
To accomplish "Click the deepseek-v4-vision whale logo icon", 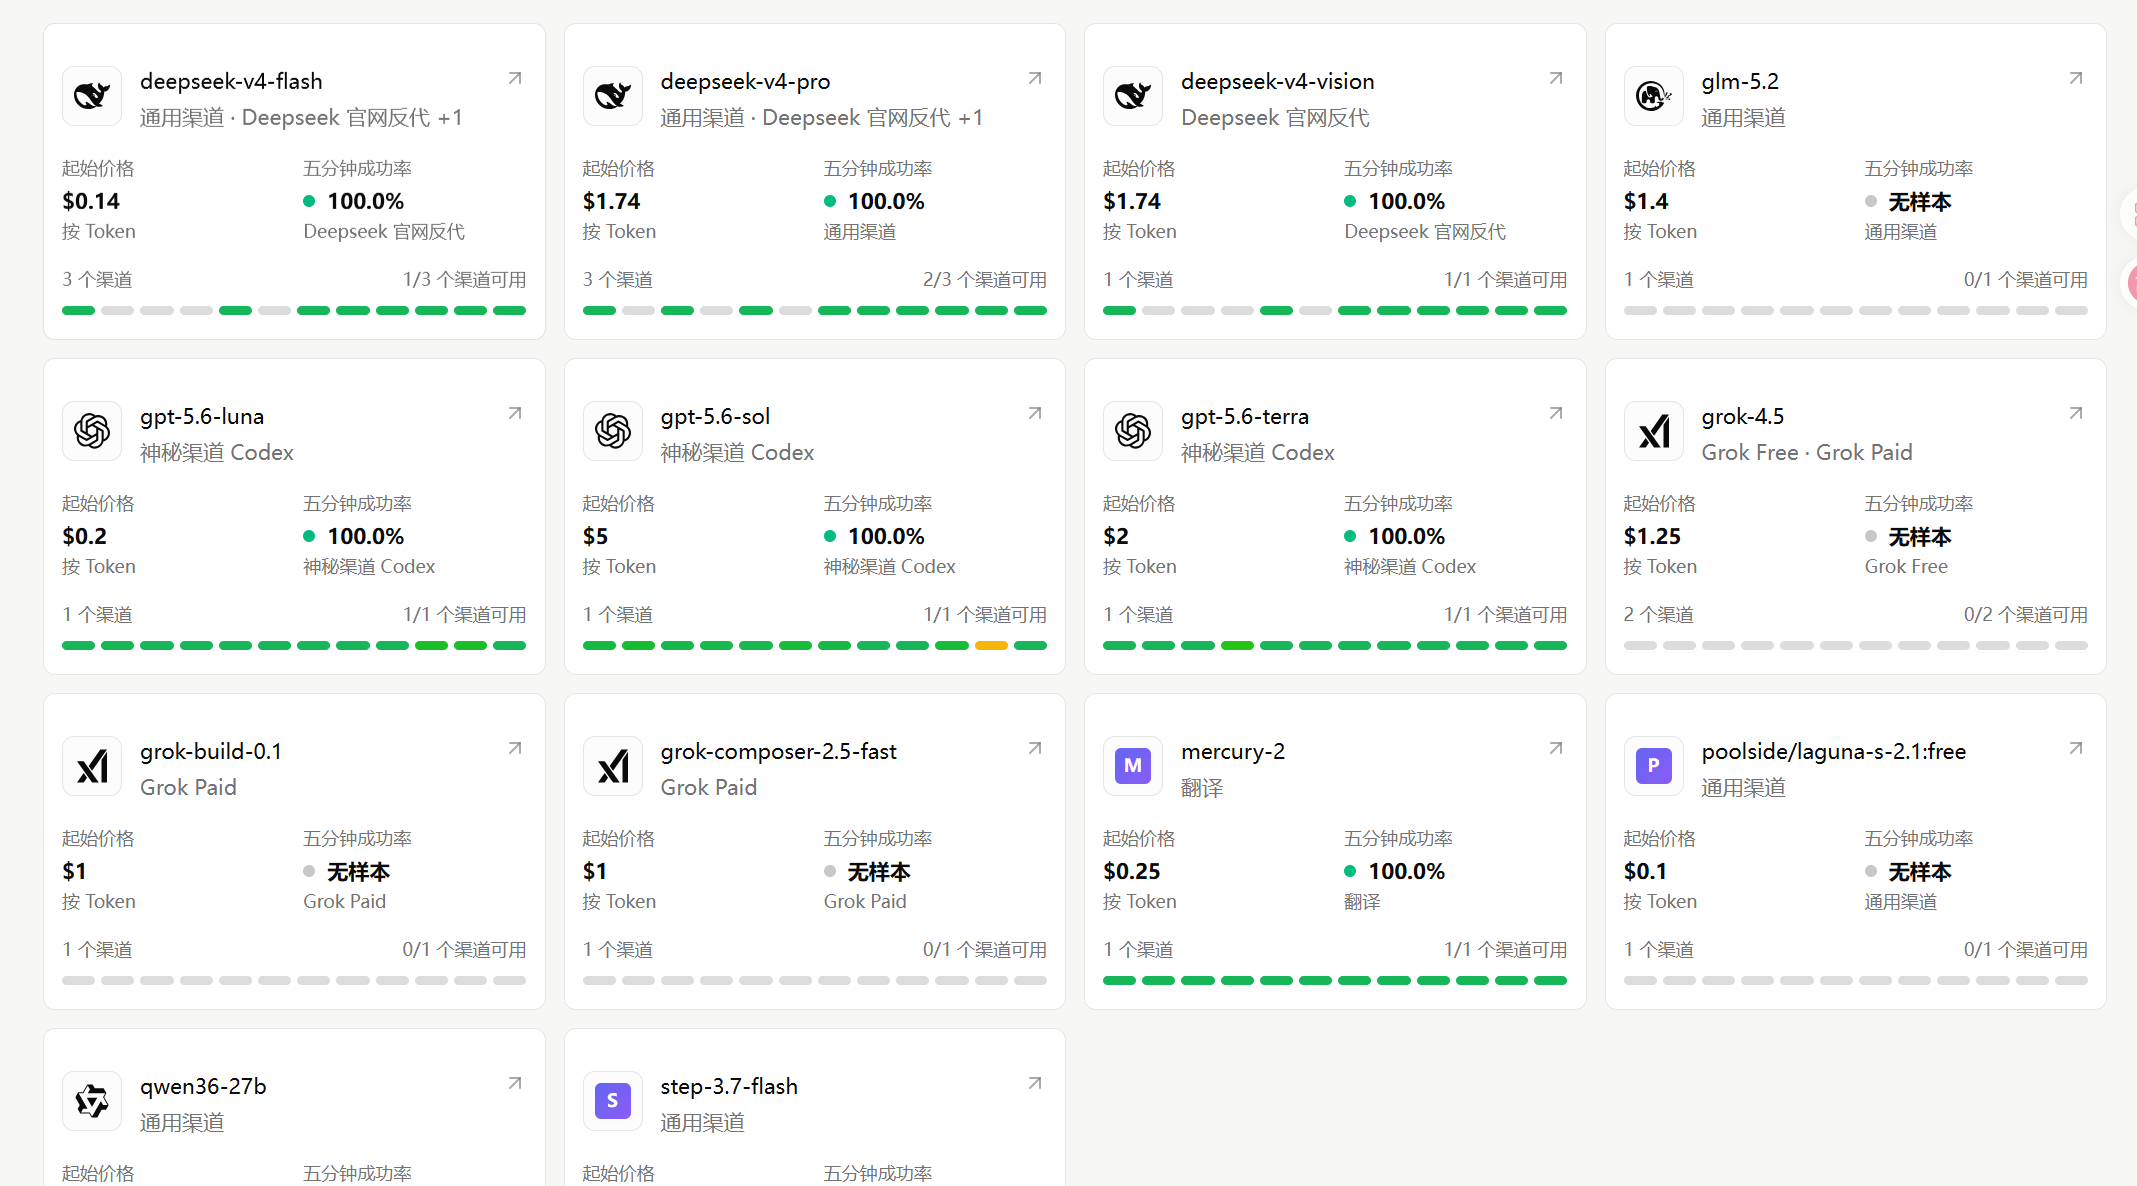I will (1133, 96).
